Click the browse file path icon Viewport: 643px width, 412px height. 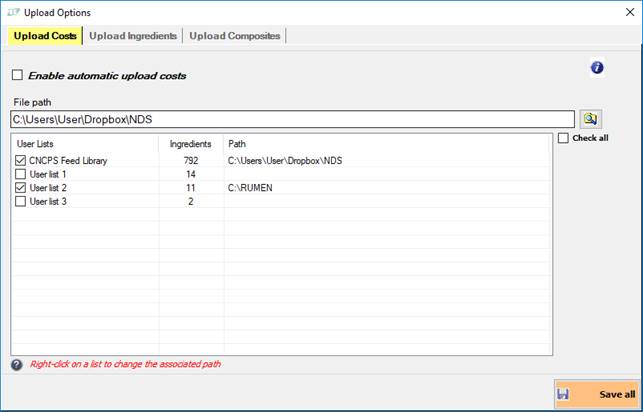[x=590, y=119]
